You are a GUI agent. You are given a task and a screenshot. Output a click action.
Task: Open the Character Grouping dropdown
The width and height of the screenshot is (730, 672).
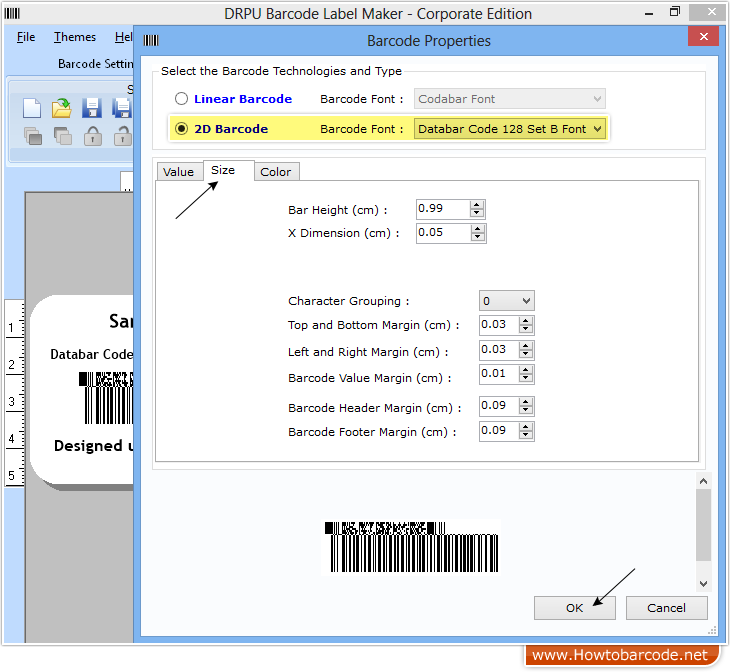click(507, 301)
